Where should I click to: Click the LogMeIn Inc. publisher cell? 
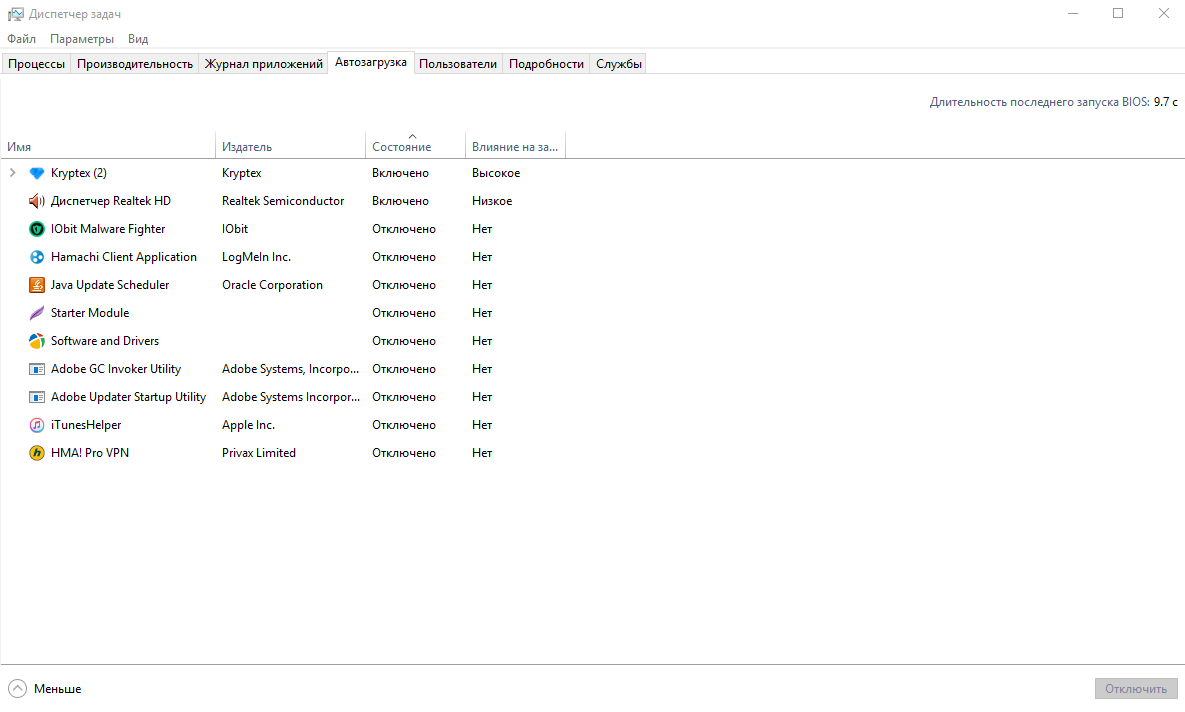click(256, 257)
